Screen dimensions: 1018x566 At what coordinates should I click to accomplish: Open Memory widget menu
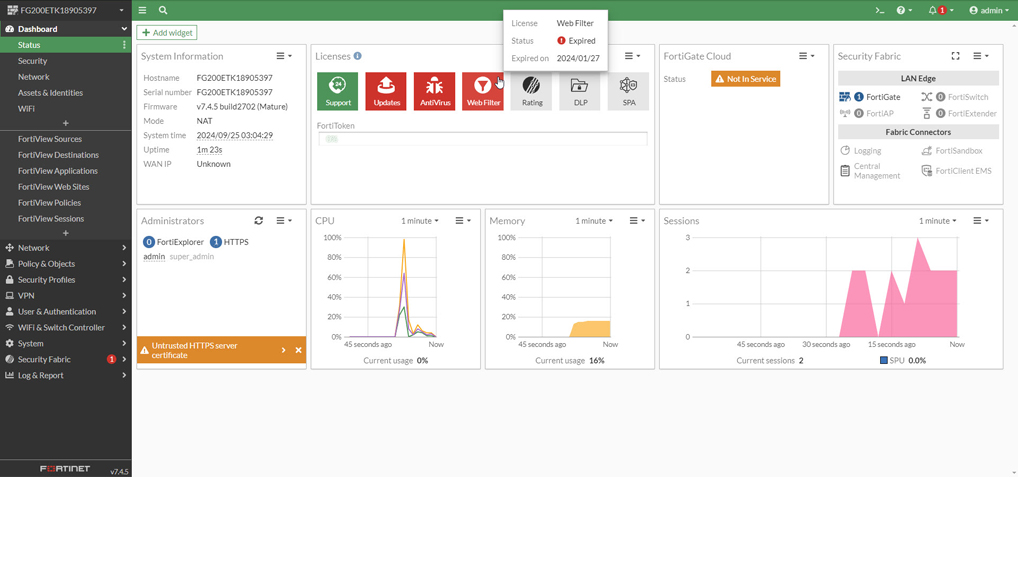tap(637, 221)
